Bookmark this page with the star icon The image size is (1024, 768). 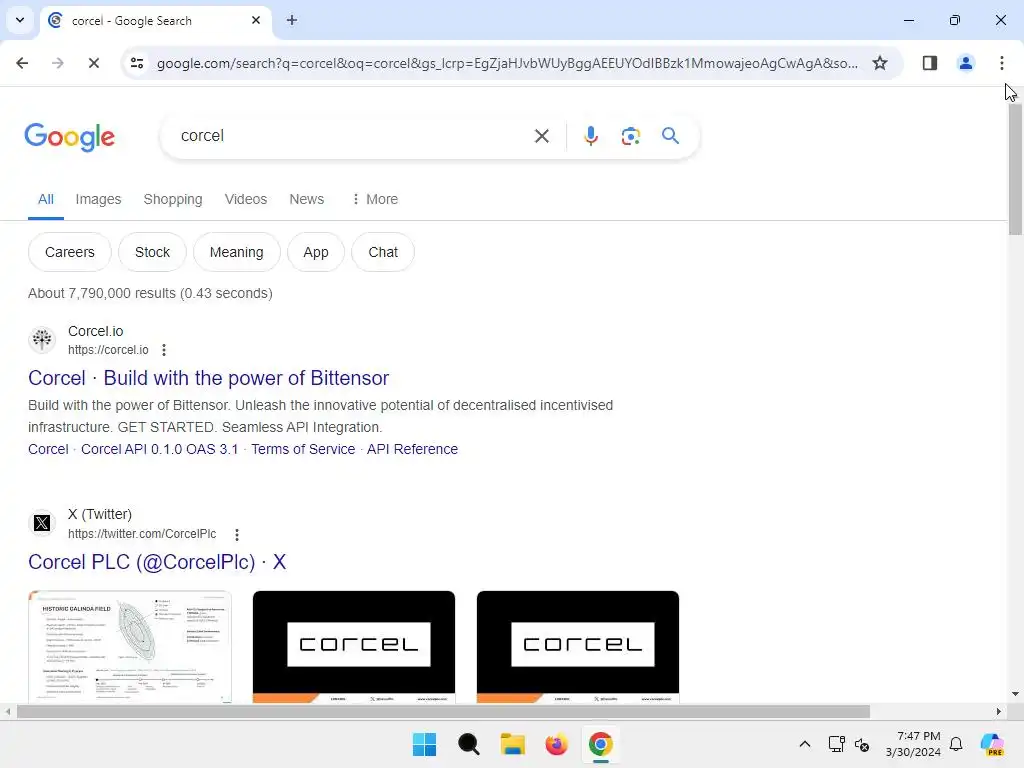coord(880,63)
